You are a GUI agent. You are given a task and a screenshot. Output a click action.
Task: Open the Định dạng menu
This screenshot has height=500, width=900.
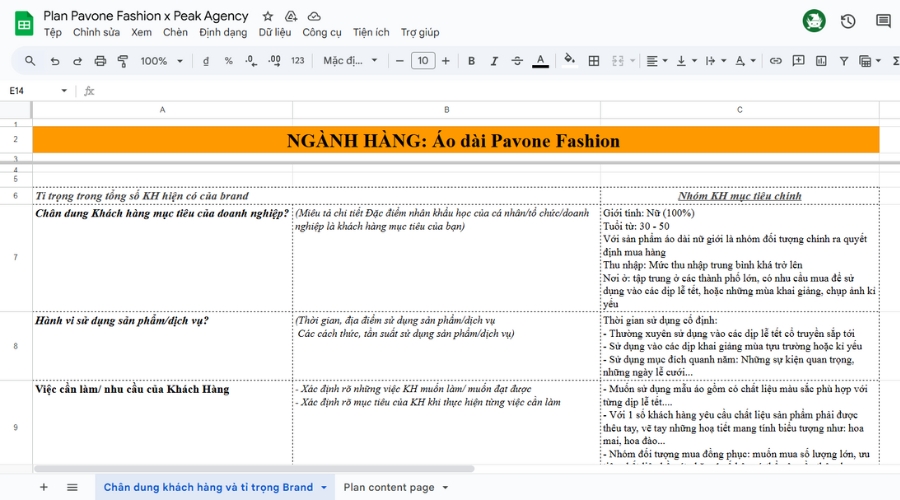click(x=223, y=33)
